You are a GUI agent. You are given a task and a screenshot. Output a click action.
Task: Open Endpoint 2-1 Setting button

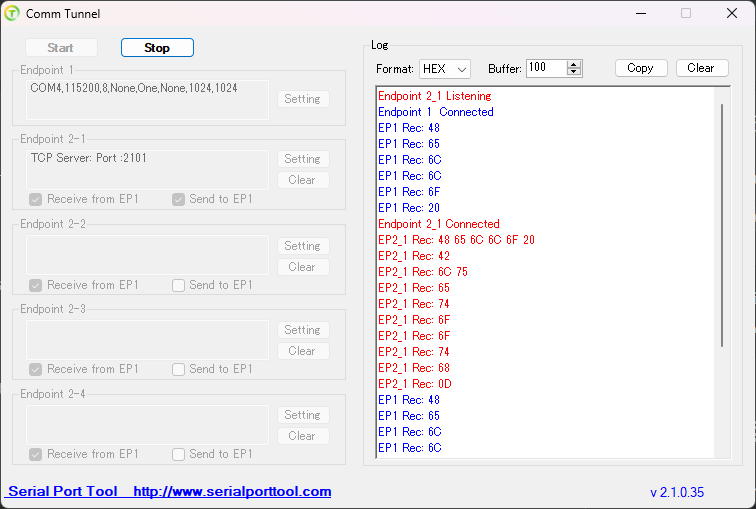point(303,159)
